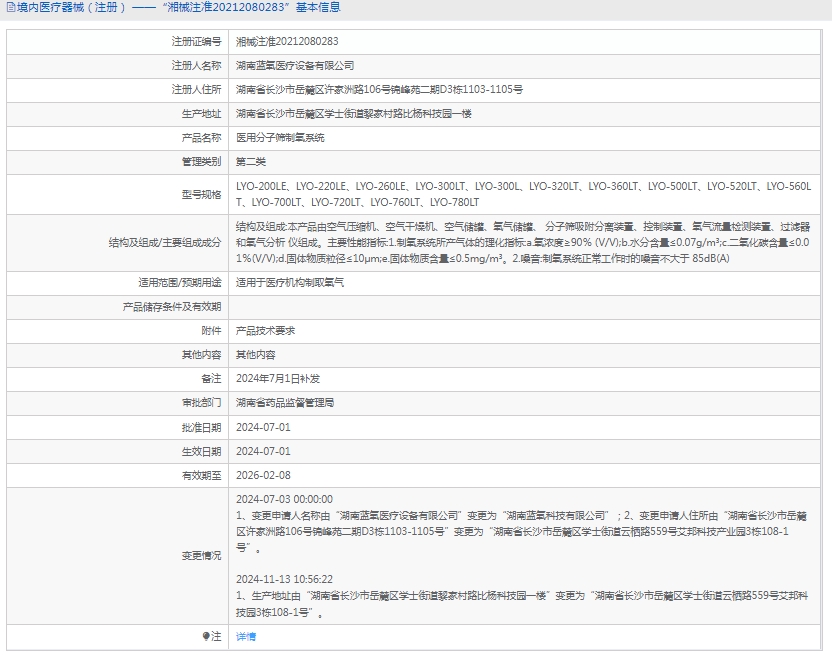Click the 变更情况 row label

point(201,556)
